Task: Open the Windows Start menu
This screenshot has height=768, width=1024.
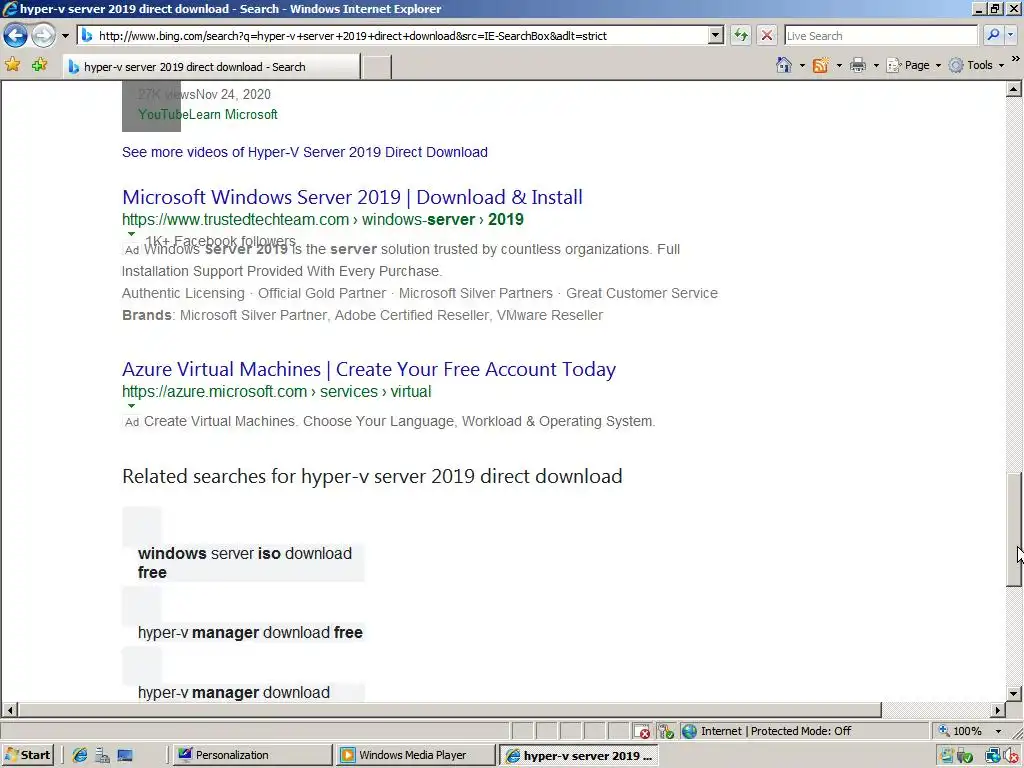Action: 27,755
